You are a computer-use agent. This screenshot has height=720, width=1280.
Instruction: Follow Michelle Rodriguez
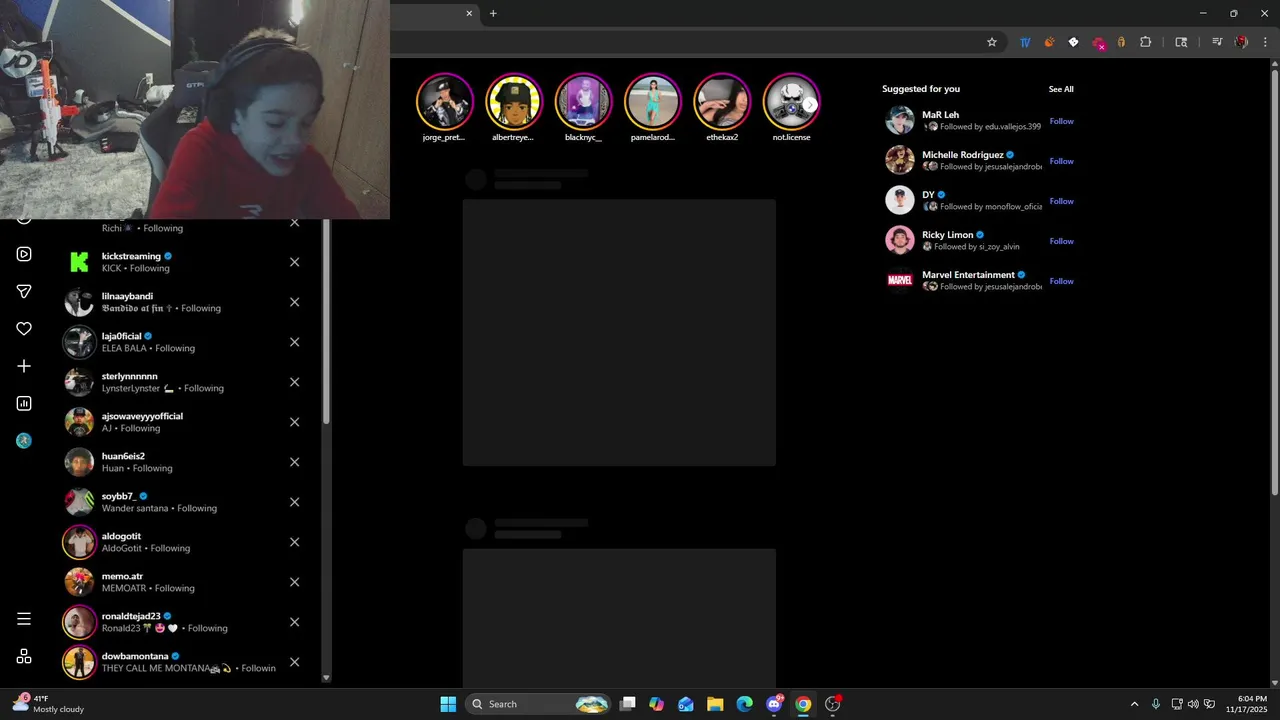pos(1061,161)
